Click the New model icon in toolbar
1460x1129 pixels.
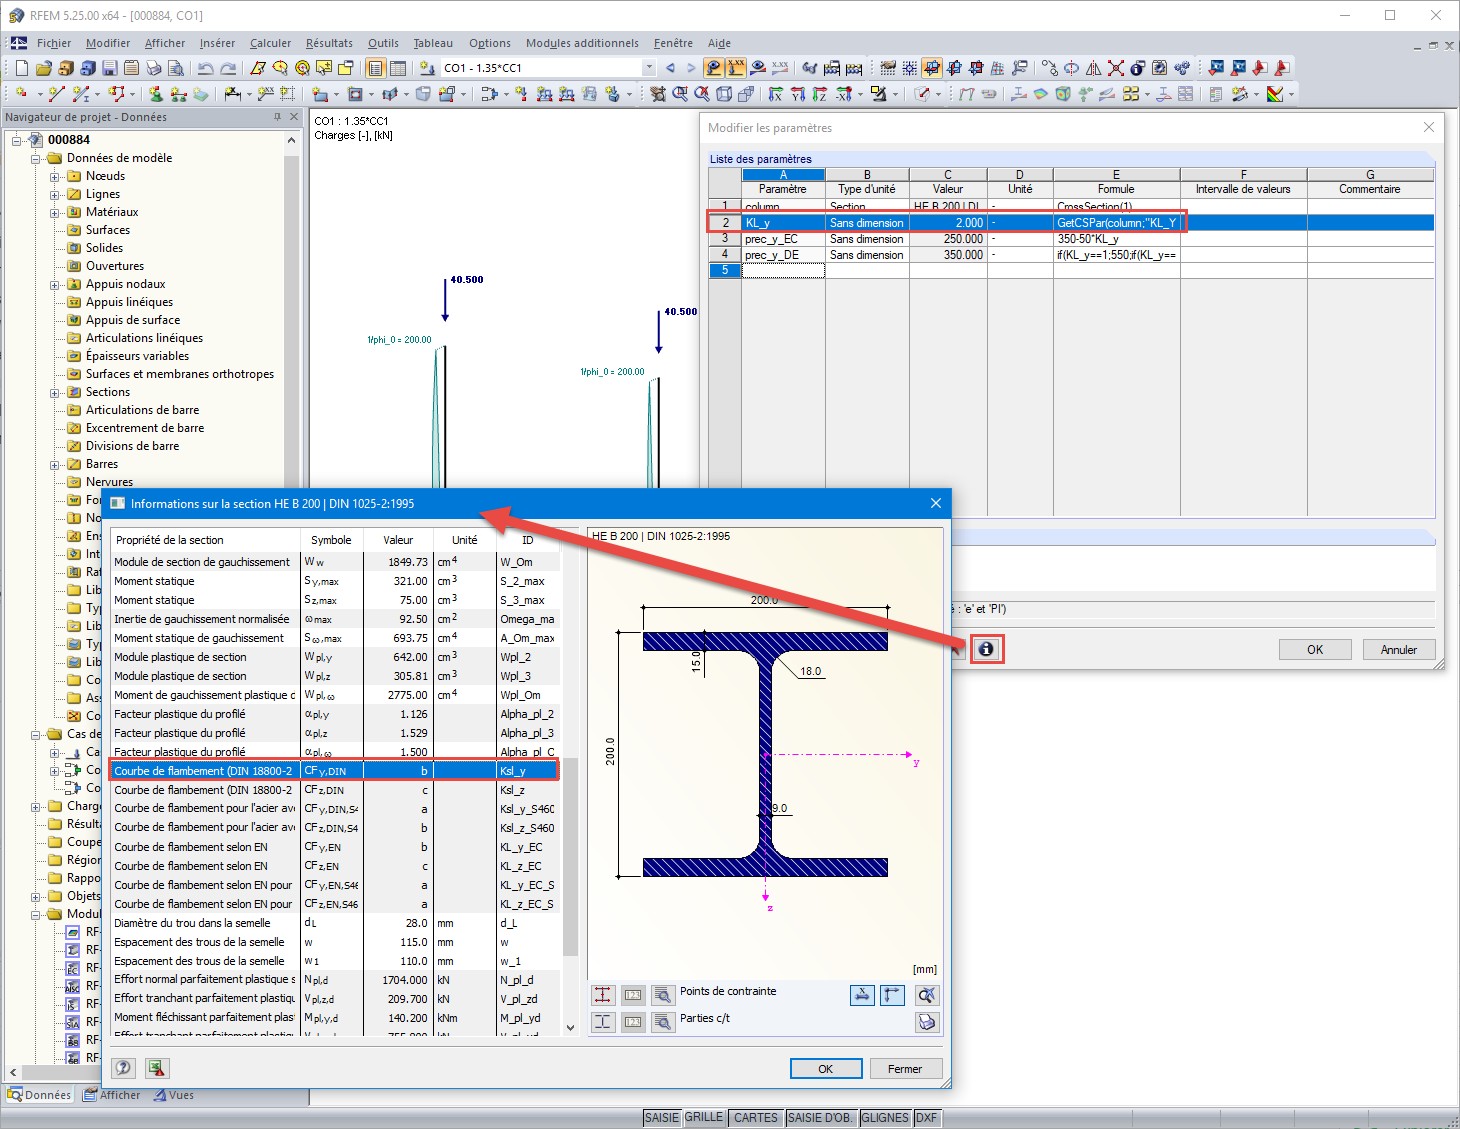tap(21, 68)
